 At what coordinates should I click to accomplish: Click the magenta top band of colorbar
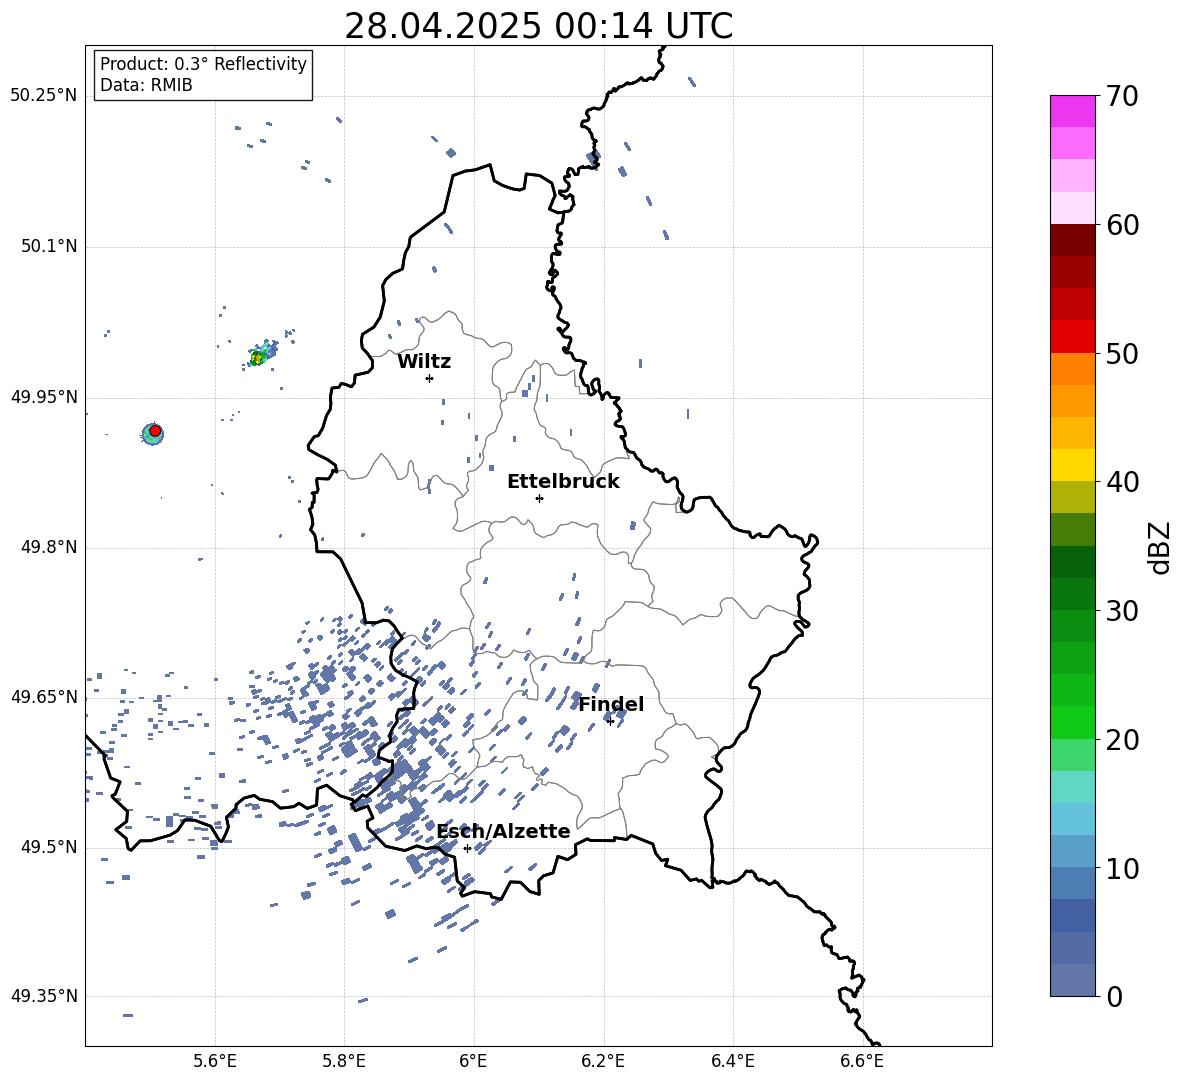click(1072, 111)
